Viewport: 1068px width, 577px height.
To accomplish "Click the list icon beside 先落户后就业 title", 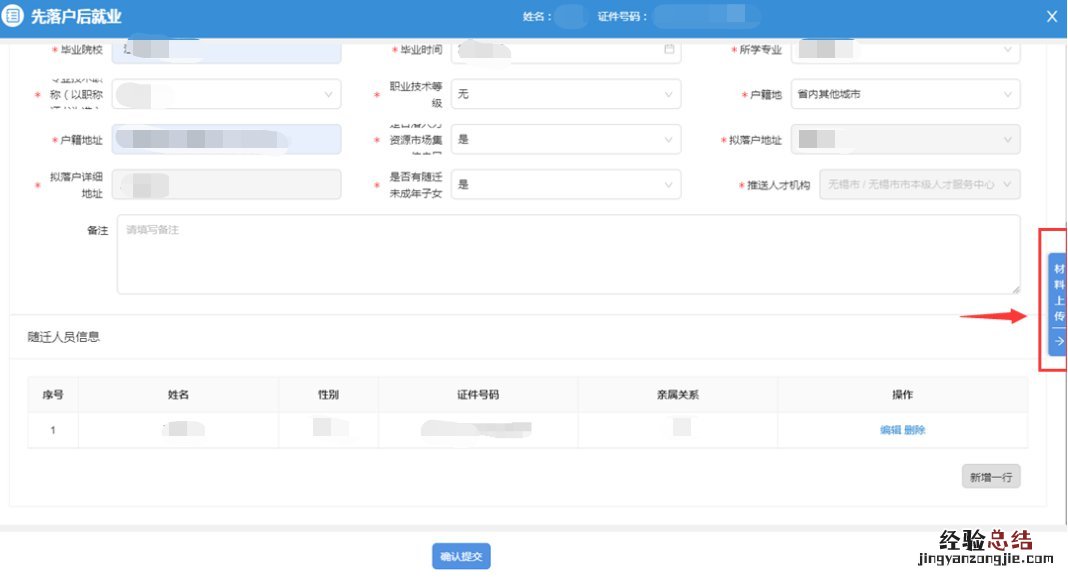I will point(14,17).
